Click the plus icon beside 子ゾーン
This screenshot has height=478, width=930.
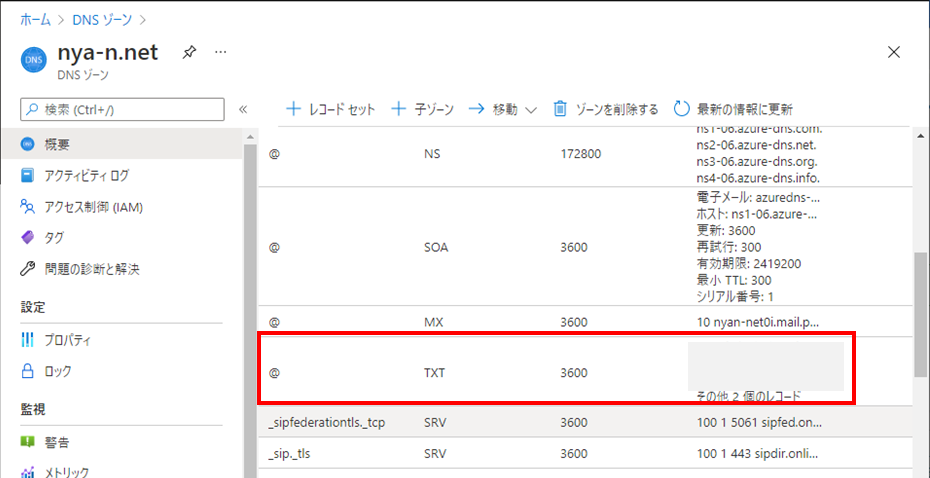399,109
